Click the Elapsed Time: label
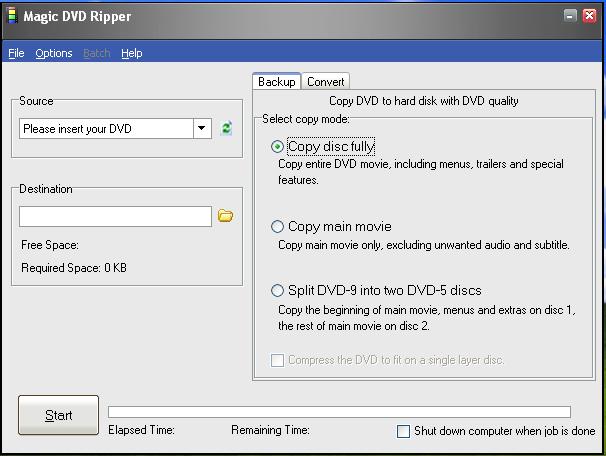Image resolution: width=606 pixels, height=456 pixels. click(x=141, y=430)
